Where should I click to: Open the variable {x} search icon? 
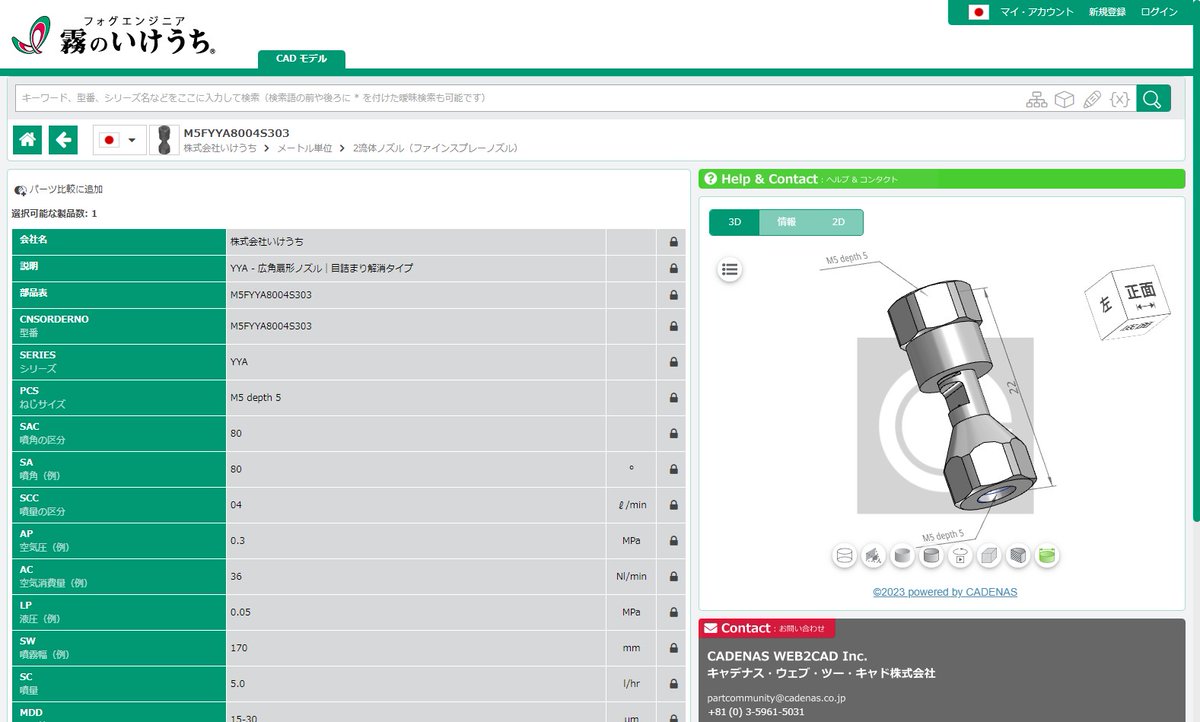[x=1118, y=99]
